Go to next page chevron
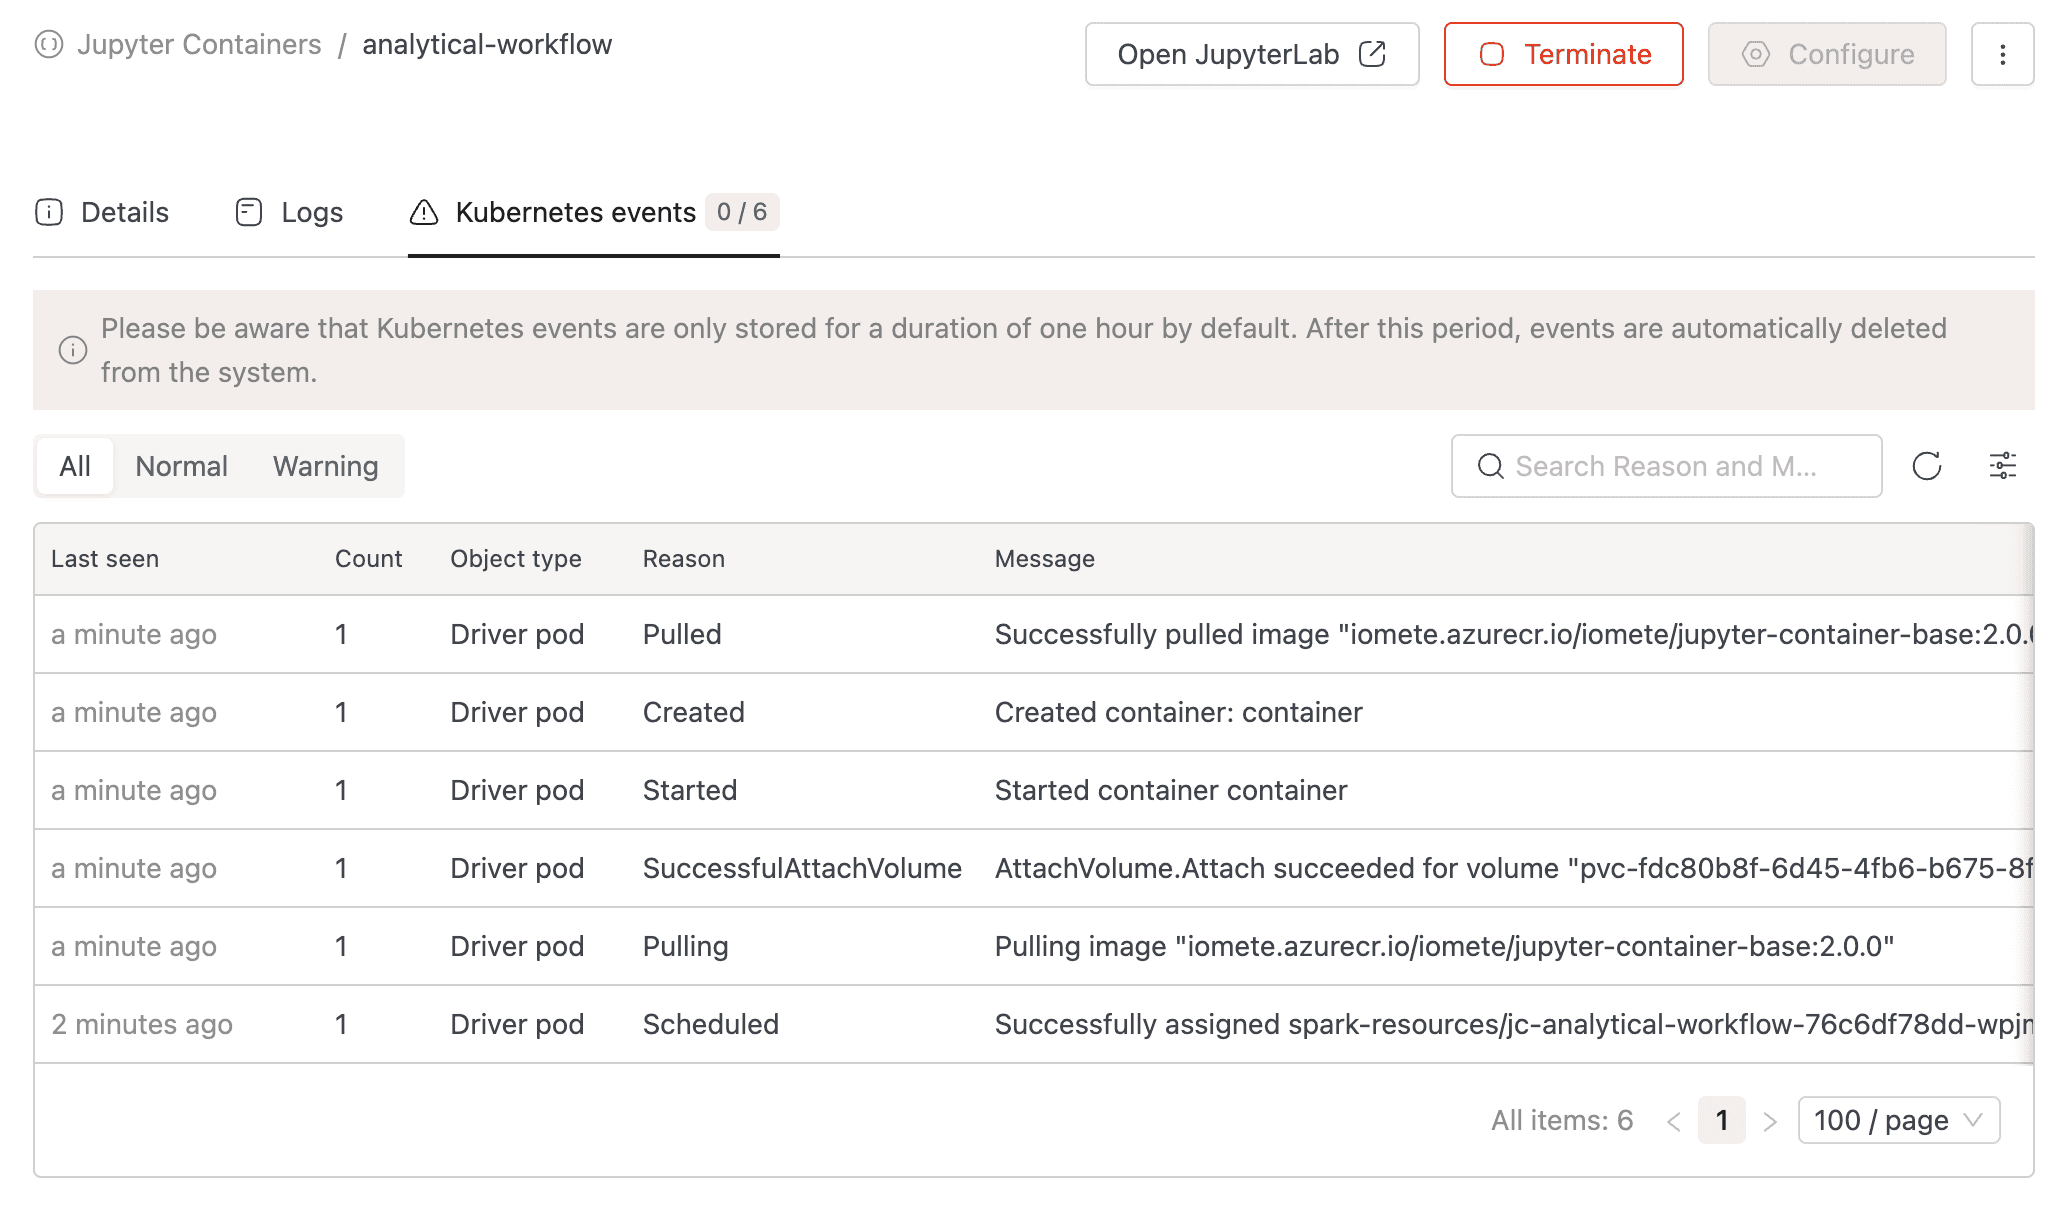This screenshot has width=2058, height=1208. [1770, 1121]
